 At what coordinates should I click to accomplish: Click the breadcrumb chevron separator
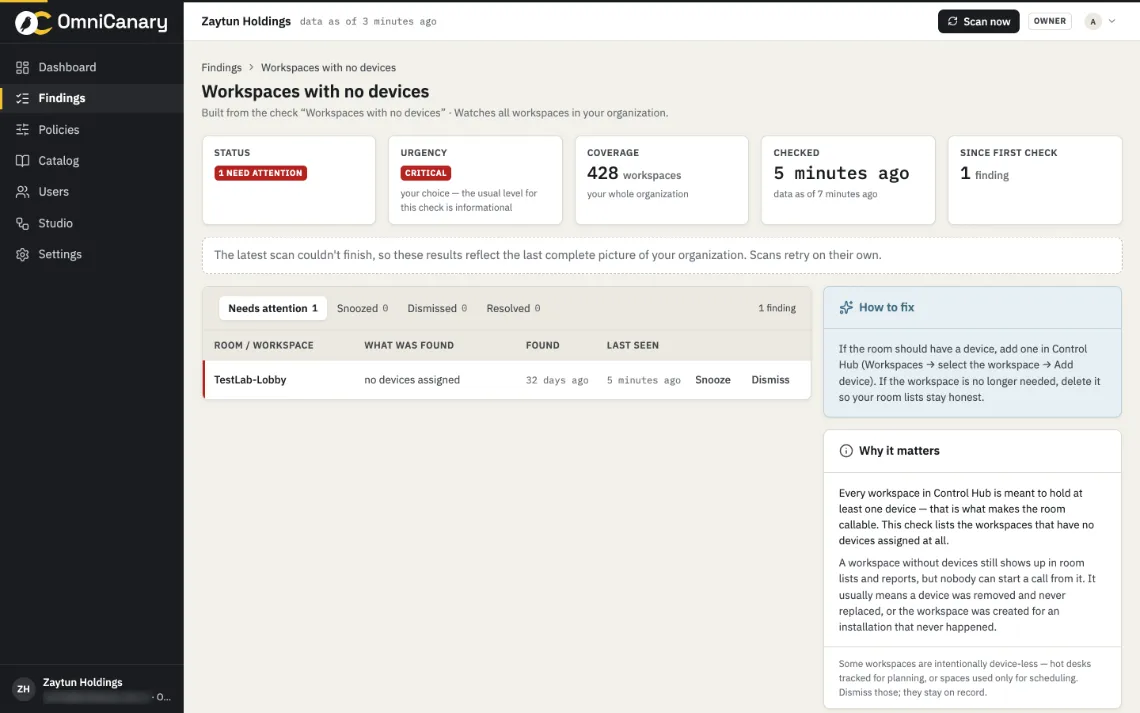[x=252, y=67]
